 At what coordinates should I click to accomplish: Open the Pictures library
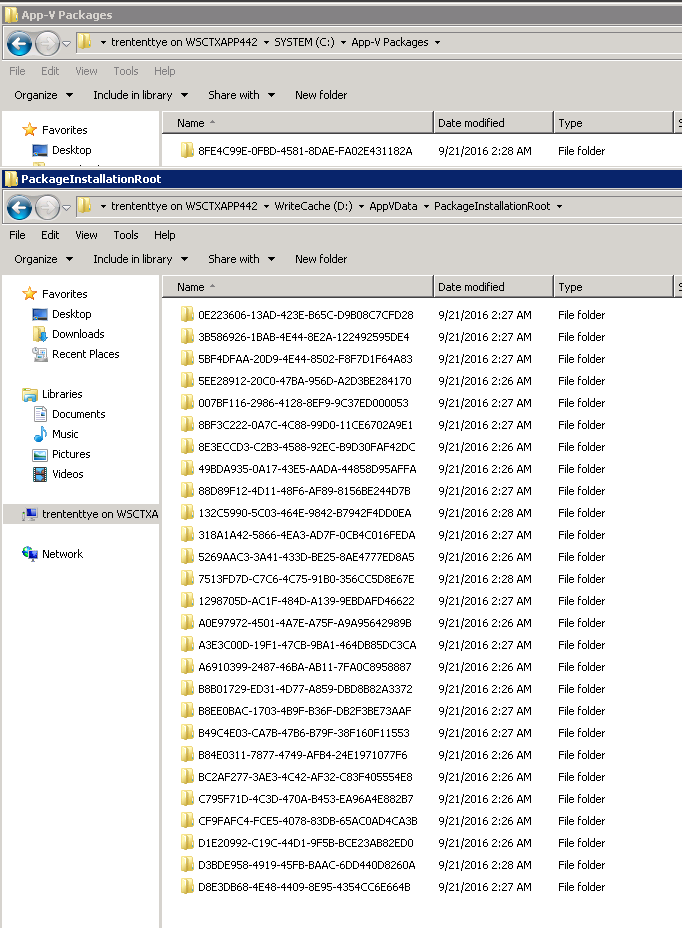coord(71,454)
